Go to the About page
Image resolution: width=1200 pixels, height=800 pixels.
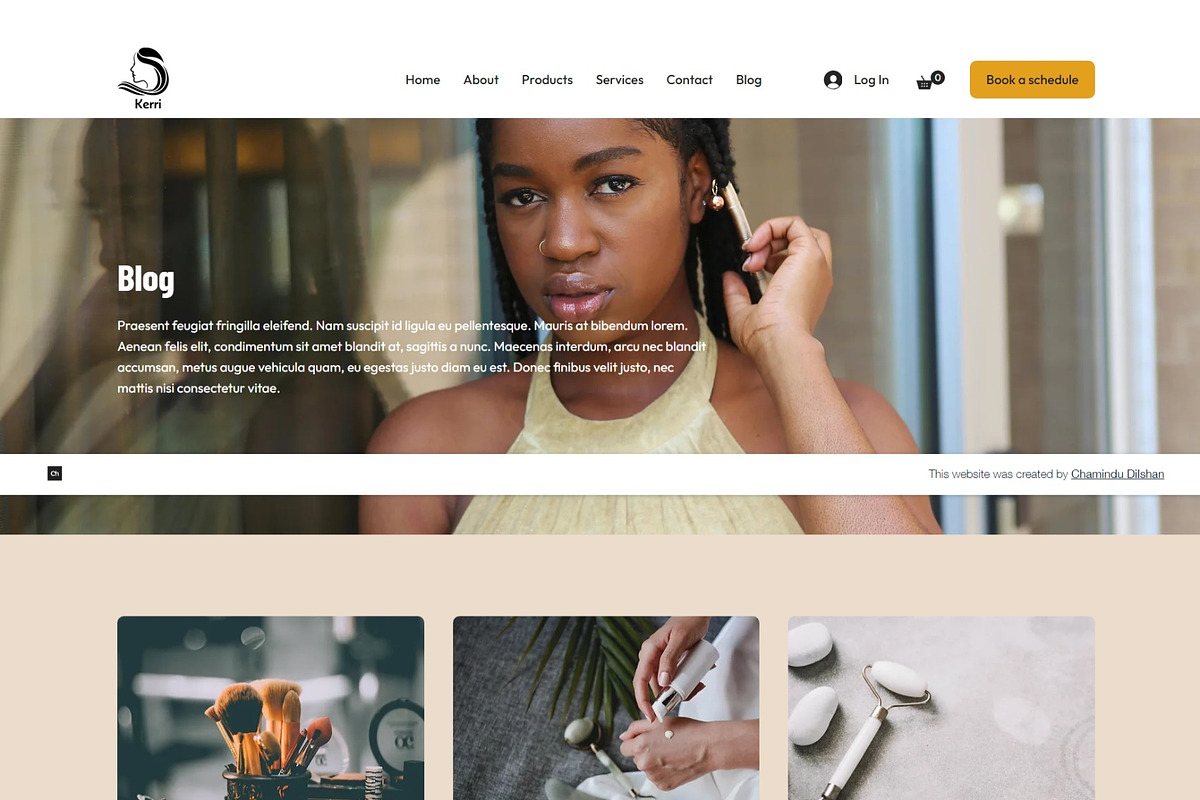[x=481, y=80]
